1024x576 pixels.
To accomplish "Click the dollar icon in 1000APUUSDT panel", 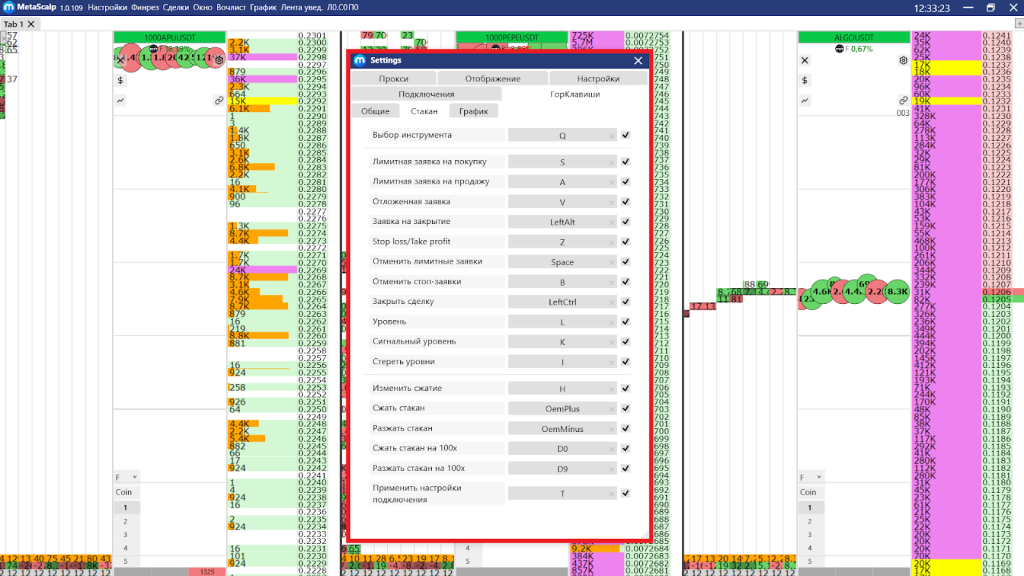I will pyautogui.click(x=120, y=80).
